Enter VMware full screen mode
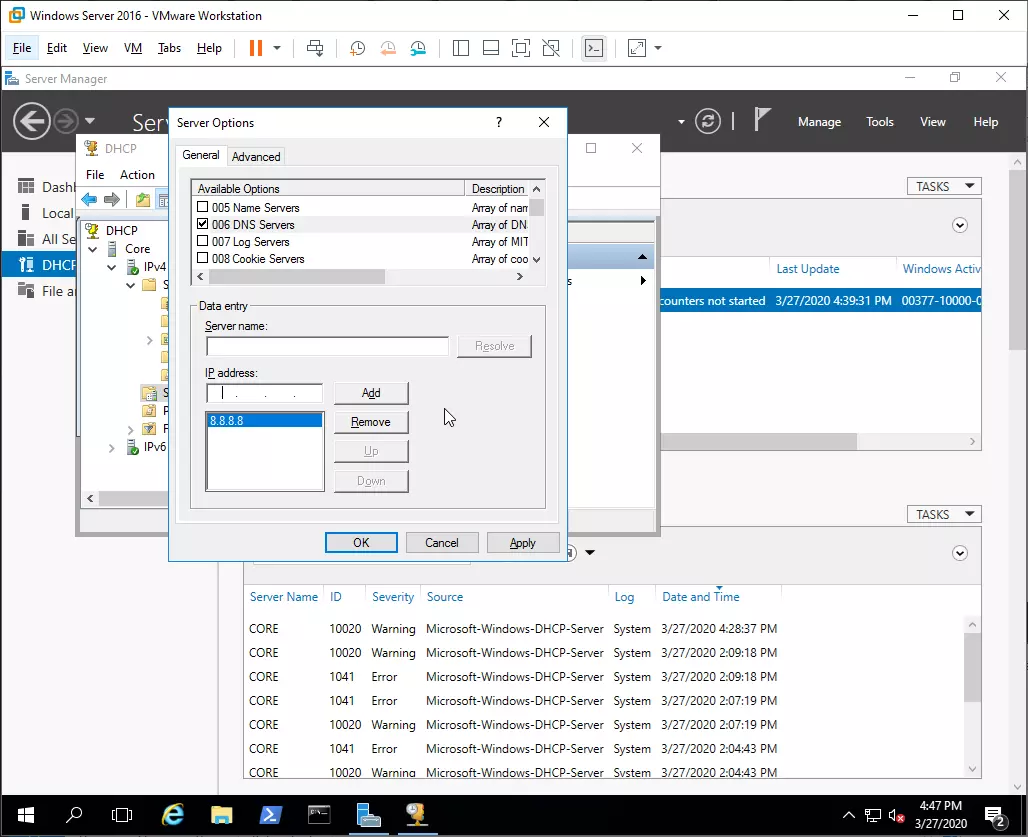 tap(521, 48)
